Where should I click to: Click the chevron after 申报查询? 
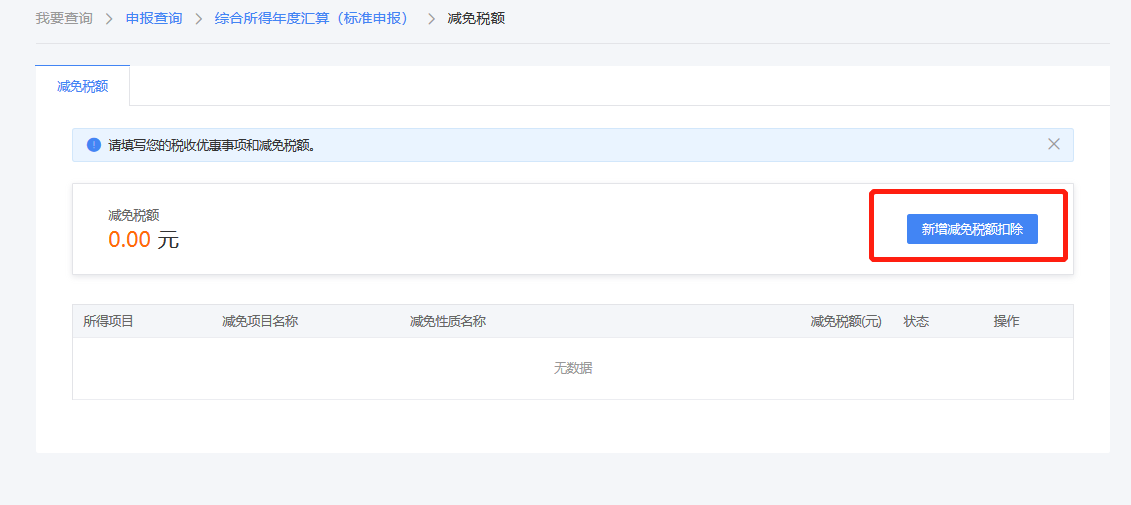click(x=198, y=19)
